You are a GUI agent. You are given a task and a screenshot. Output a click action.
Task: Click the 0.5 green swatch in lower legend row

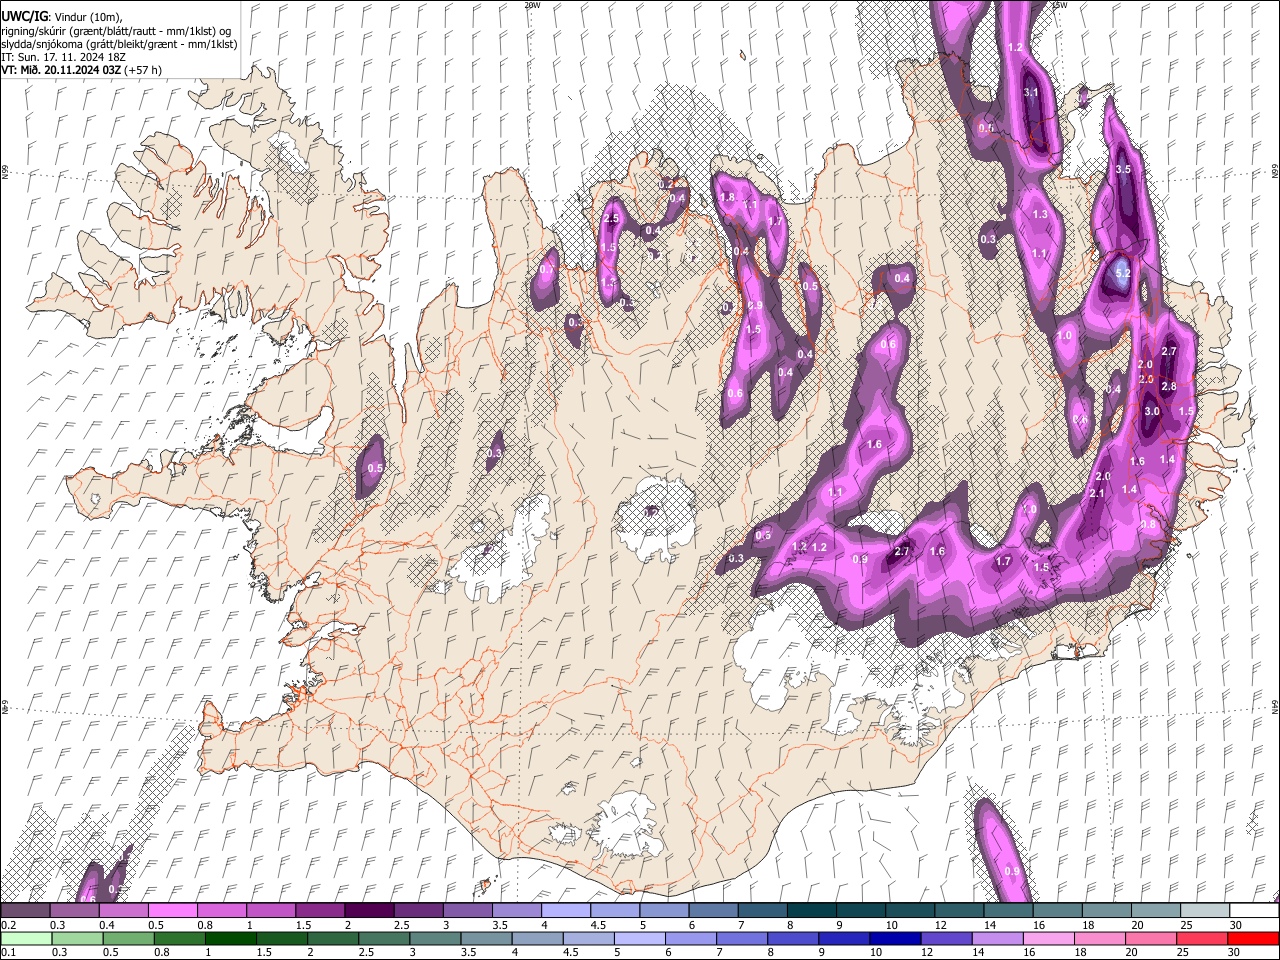point(129,939)
